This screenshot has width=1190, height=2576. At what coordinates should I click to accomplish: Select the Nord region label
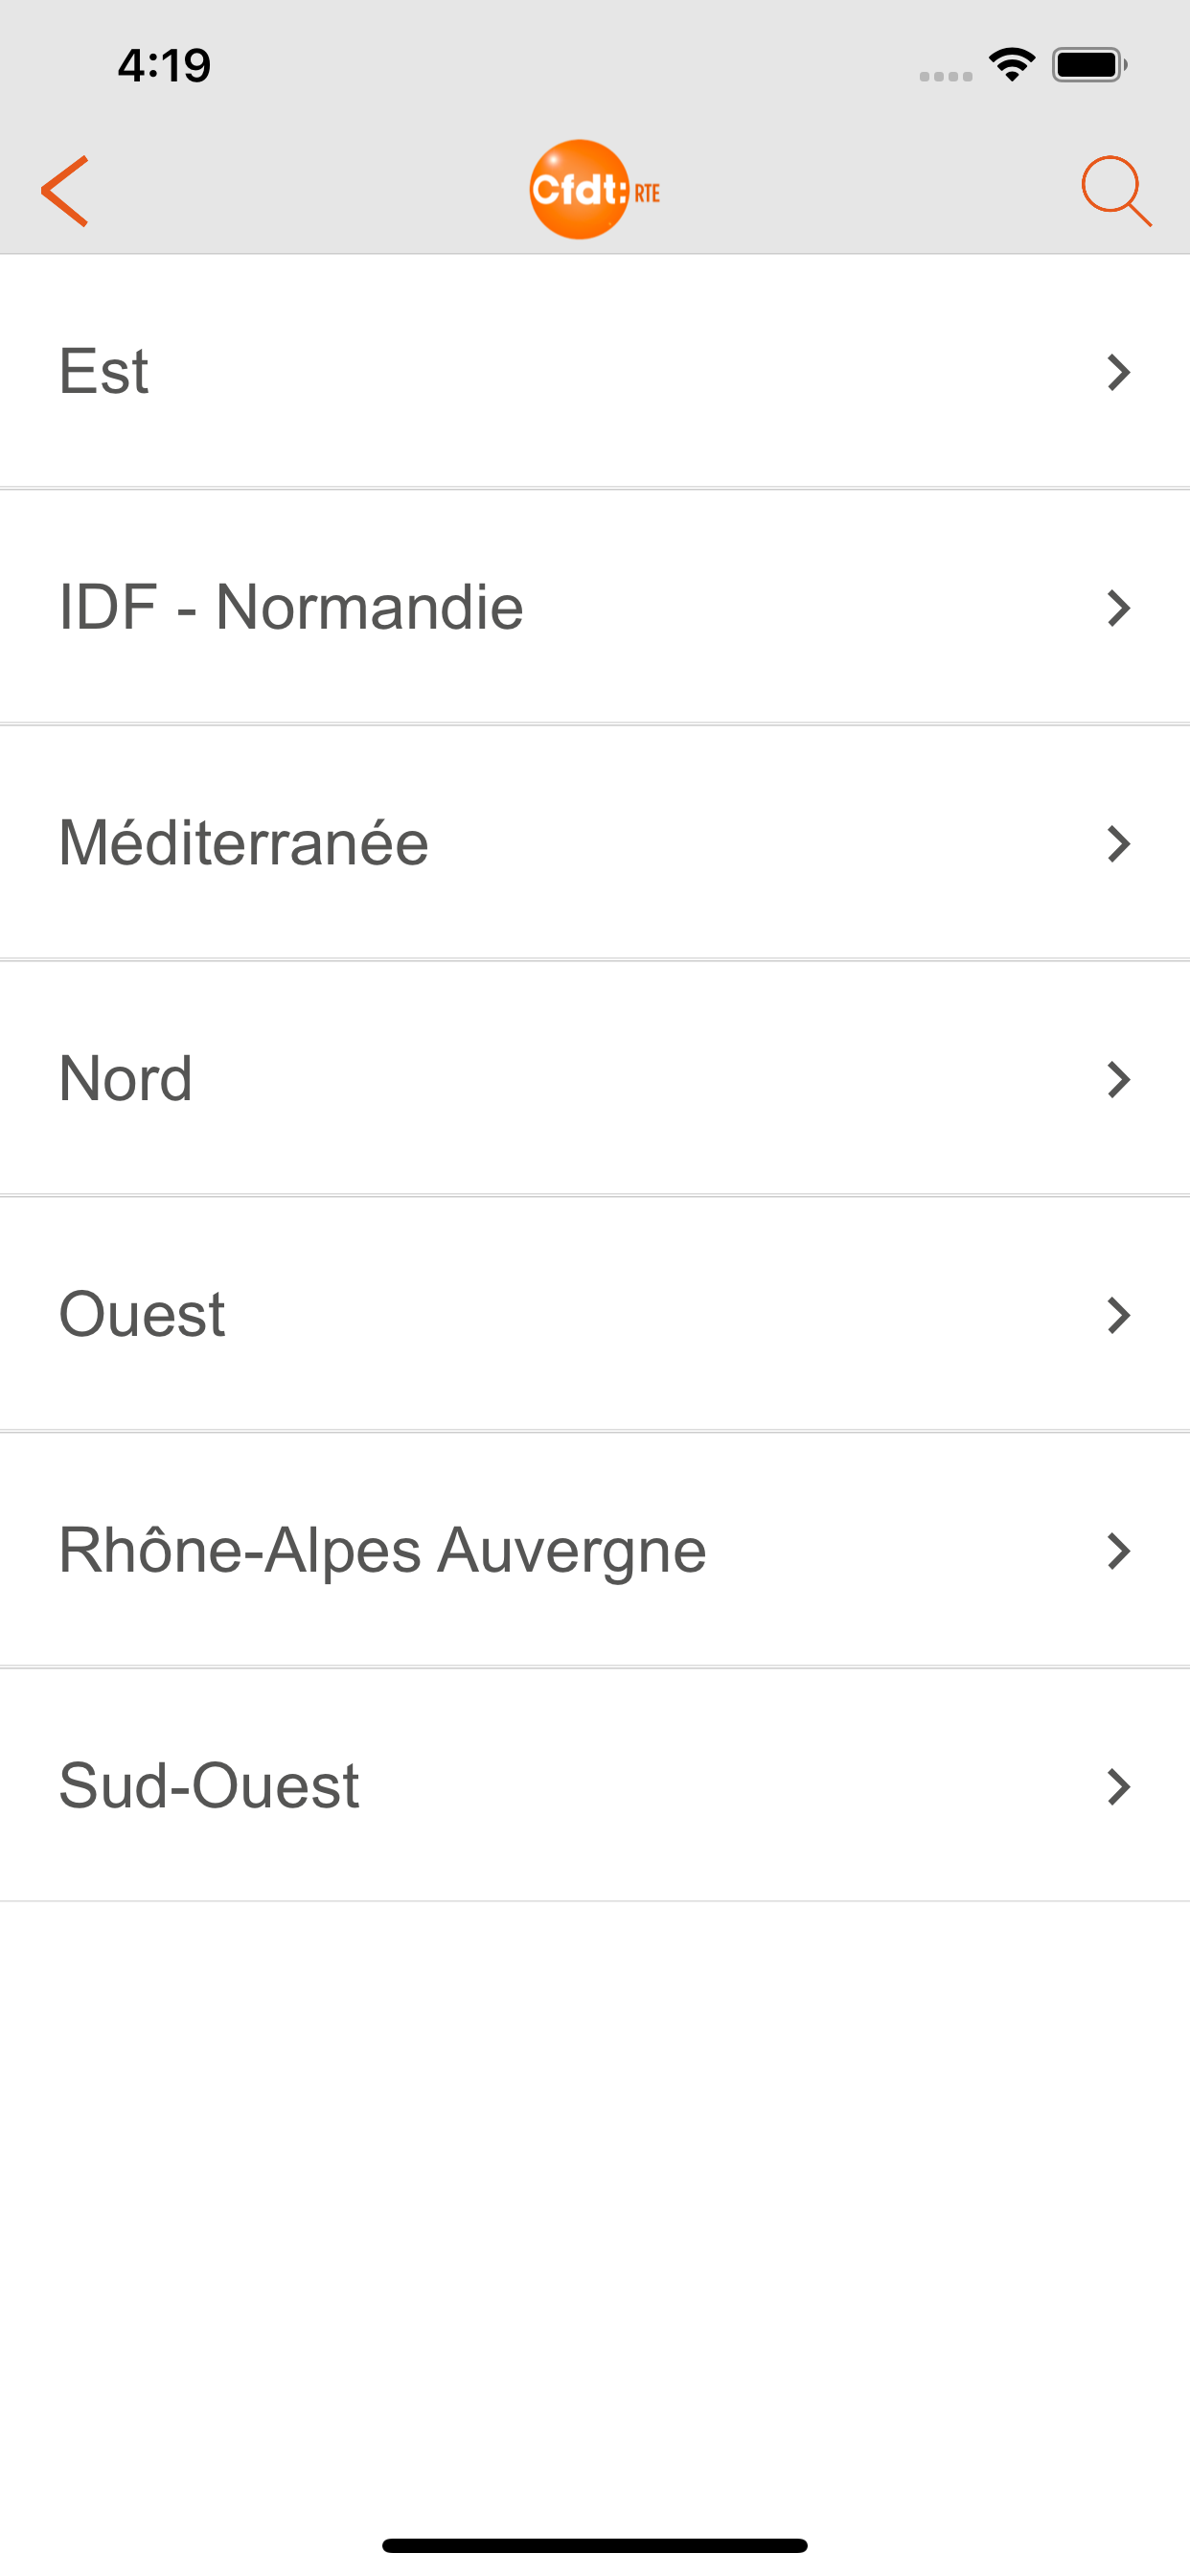126,1080
